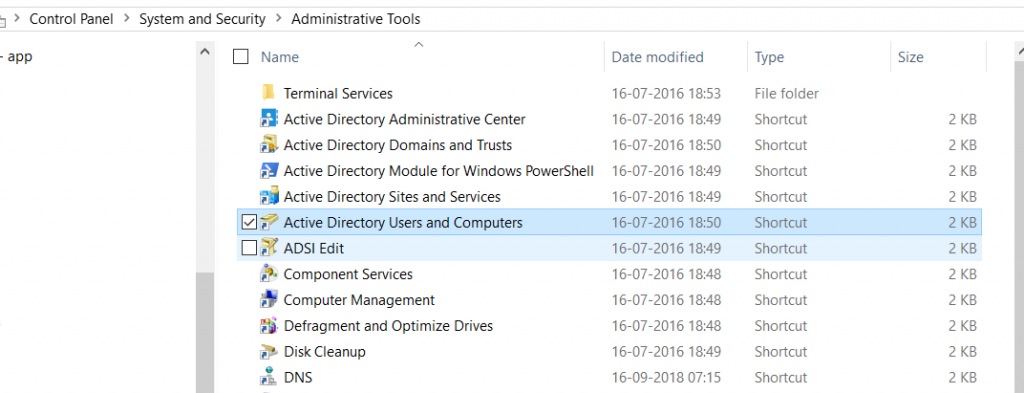The width and height of the screenshot is (1024, 393).
Task: Click Active Directory Sites and Services icon
Action: [x=268, y=196]
